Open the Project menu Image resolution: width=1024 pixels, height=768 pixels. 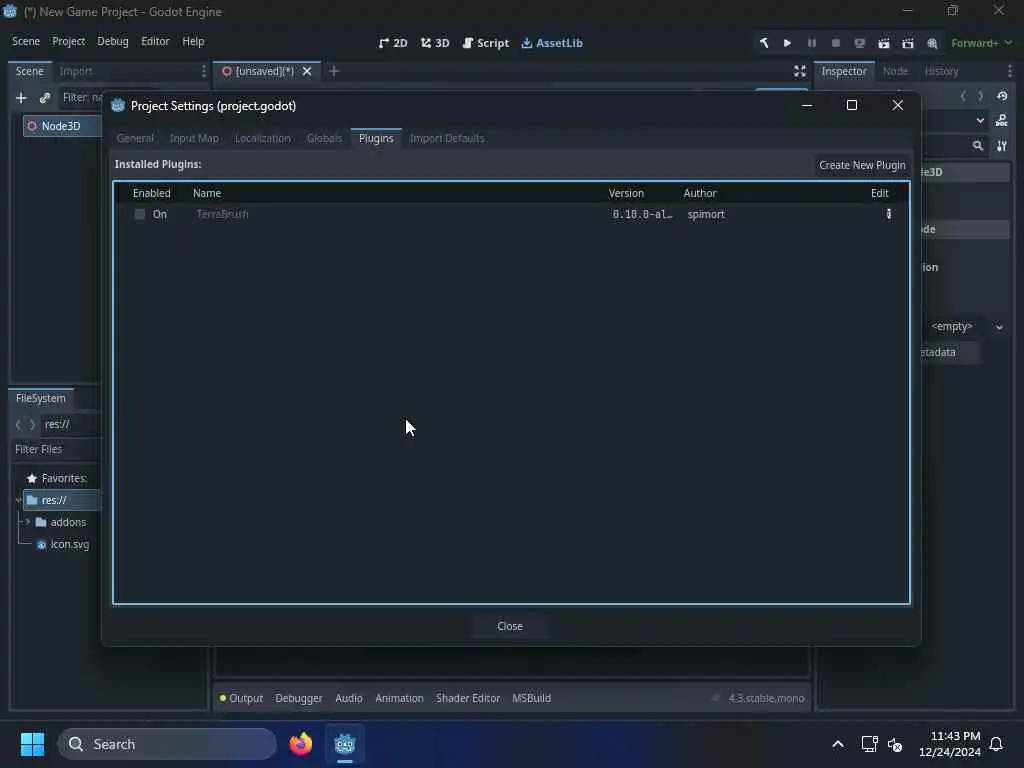pyautogui.click(x=69, y=41)
